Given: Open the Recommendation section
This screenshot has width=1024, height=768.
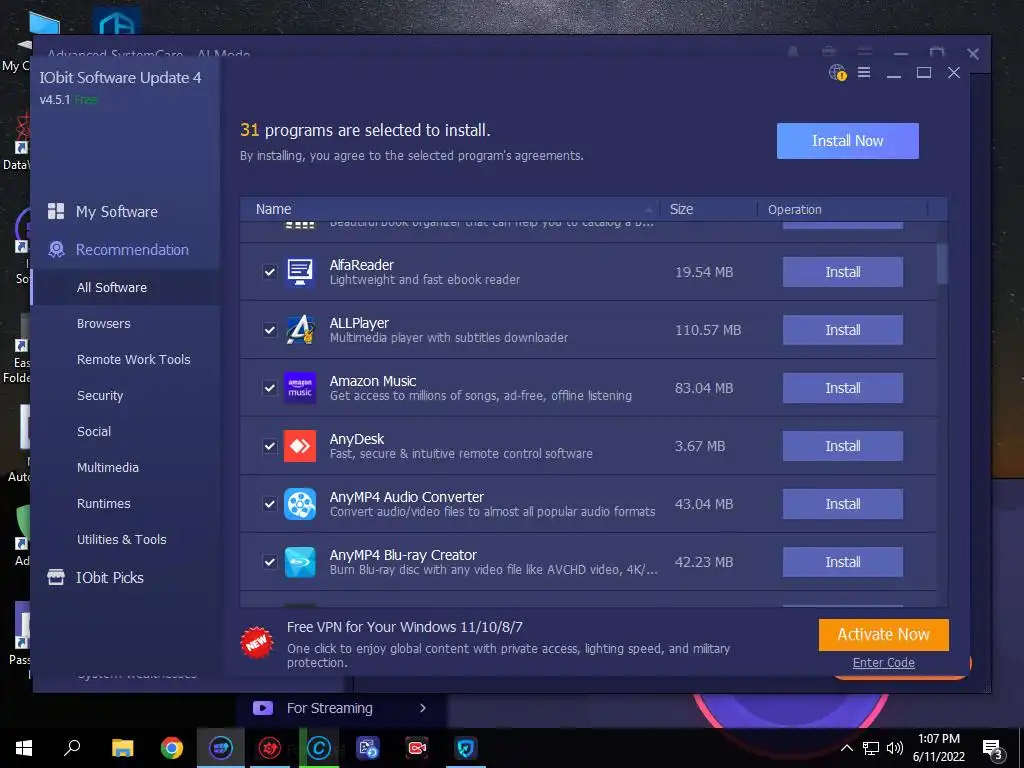Looking at the screenshot, I should (132, 249).
